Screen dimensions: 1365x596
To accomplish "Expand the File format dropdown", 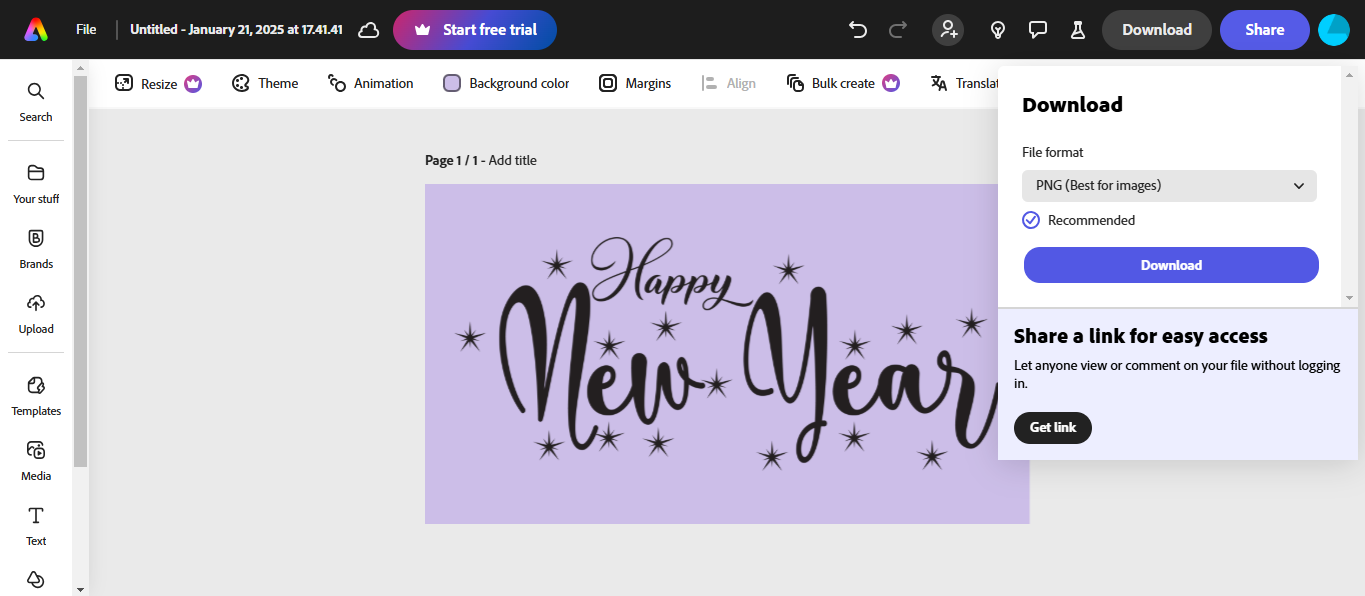I will pyautogui.click(x=1169, y=186).
